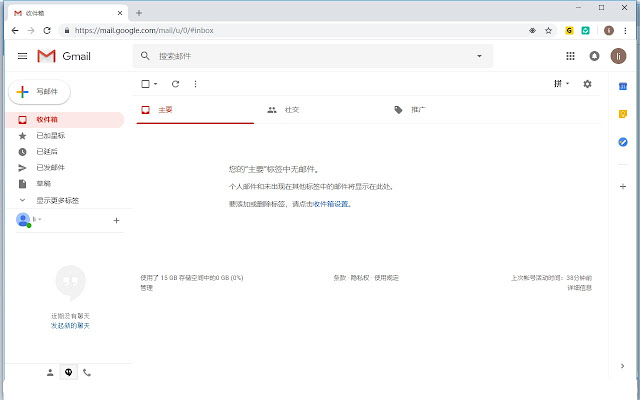Open the Google apps grid icon
The image size is (640, 400).
pyautogui.click(x=571, y=56)
